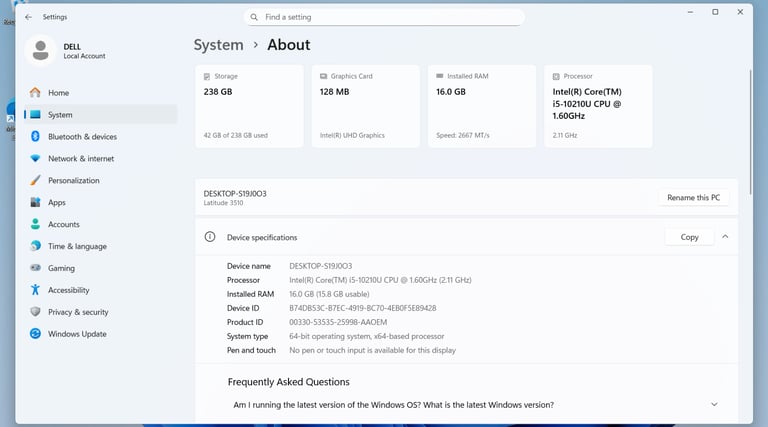Click the processor specification value text
The image size is (768, 427).
coord(380,280)
